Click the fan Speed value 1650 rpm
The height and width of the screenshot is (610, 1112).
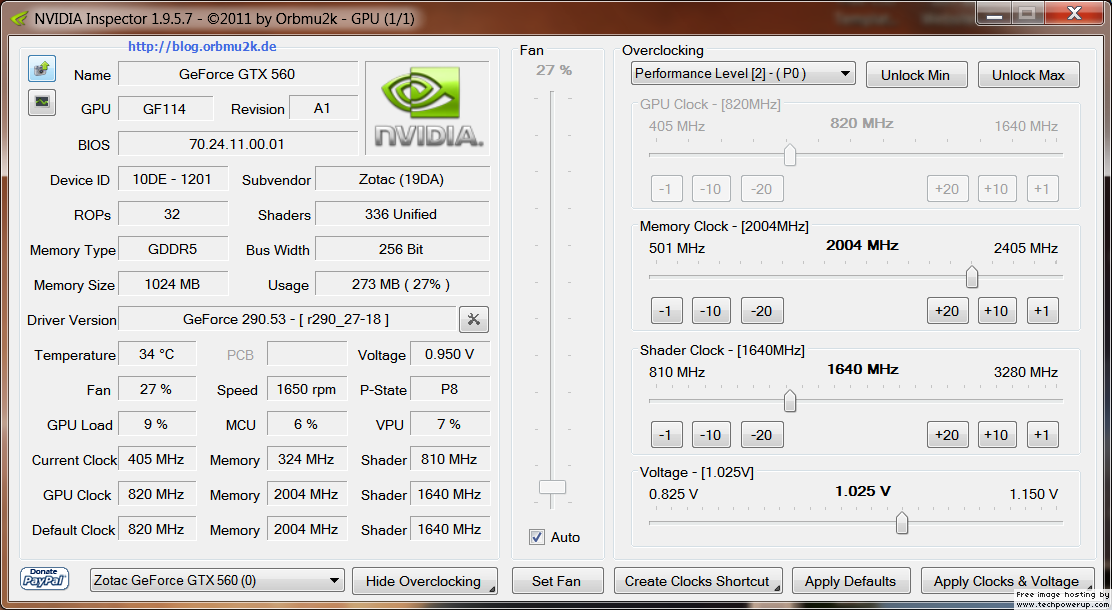(306, 389)
